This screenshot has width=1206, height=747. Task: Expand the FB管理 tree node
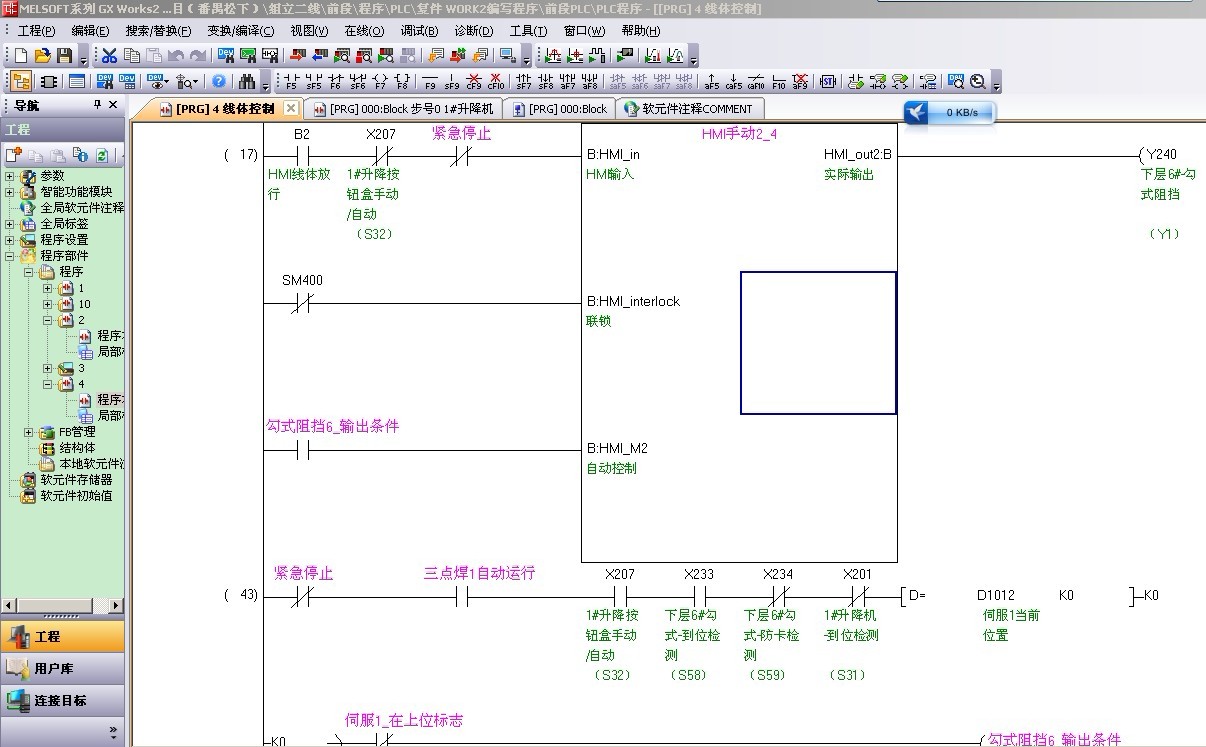click(29, 432)
